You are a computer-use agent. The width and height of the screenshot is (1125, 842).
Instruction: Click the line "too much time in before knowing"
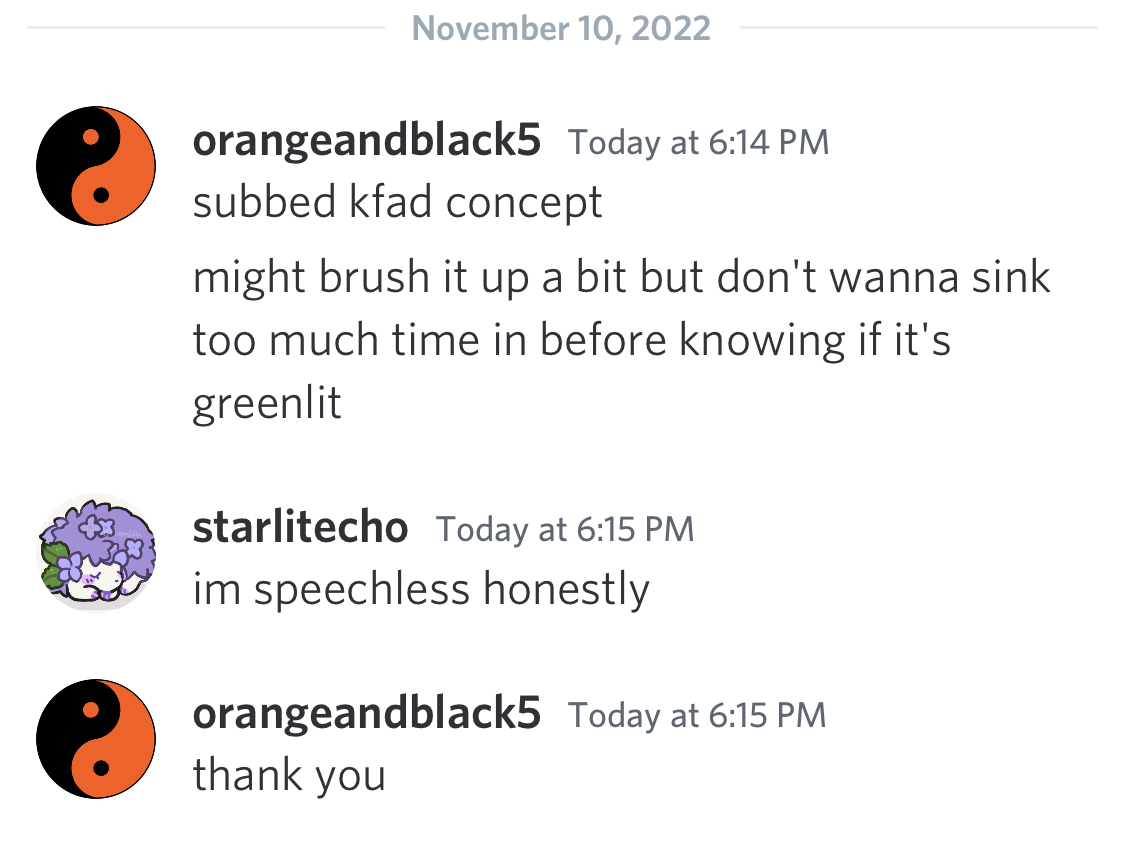(520, 340)
